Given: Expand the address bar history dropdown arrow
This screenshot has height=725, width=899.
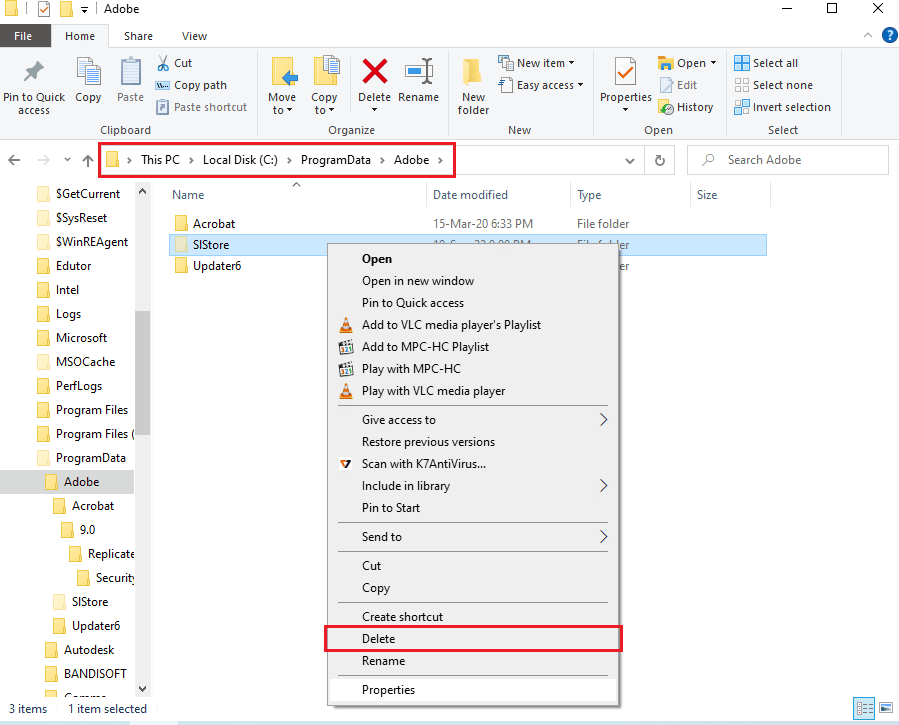Looking at the screenshot, I should coord(630,160).
